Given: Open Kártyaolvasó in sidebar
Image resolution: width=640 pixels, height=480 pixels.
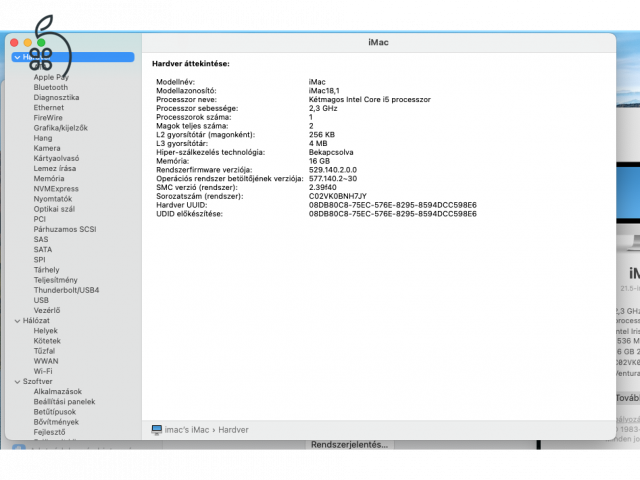Looking at the screenshot, I should coord(56,158).
